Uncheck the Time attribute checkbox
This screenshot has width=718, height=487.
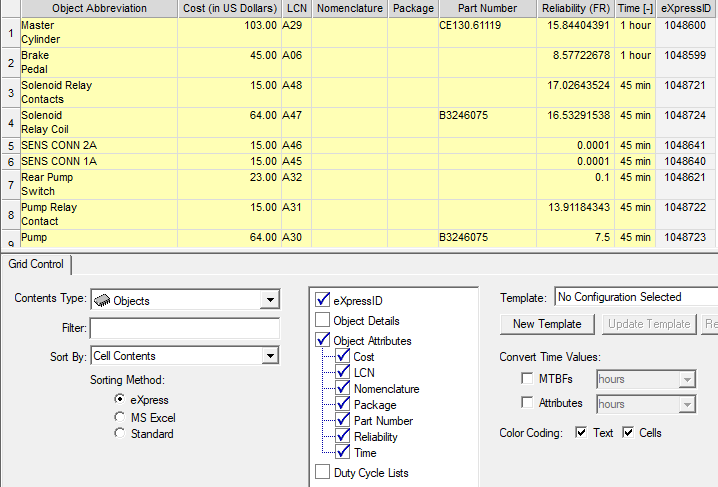point(343,452)
